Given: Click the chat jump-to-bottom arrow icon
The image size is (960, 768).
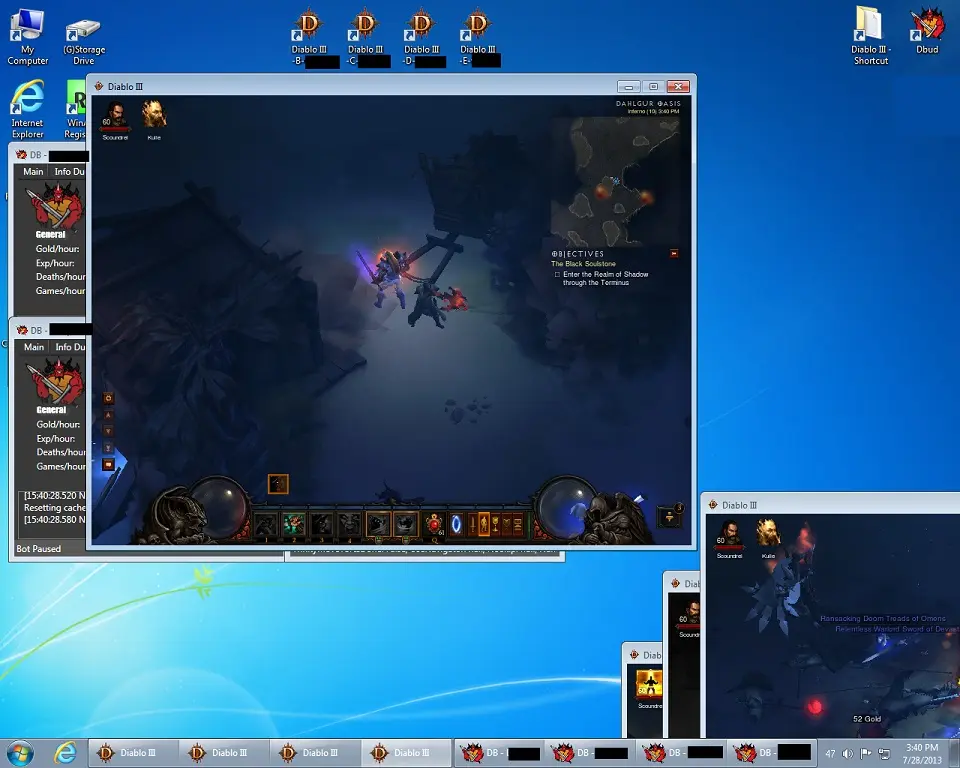Looking at the screenshot, I should (x=108, y=448).
